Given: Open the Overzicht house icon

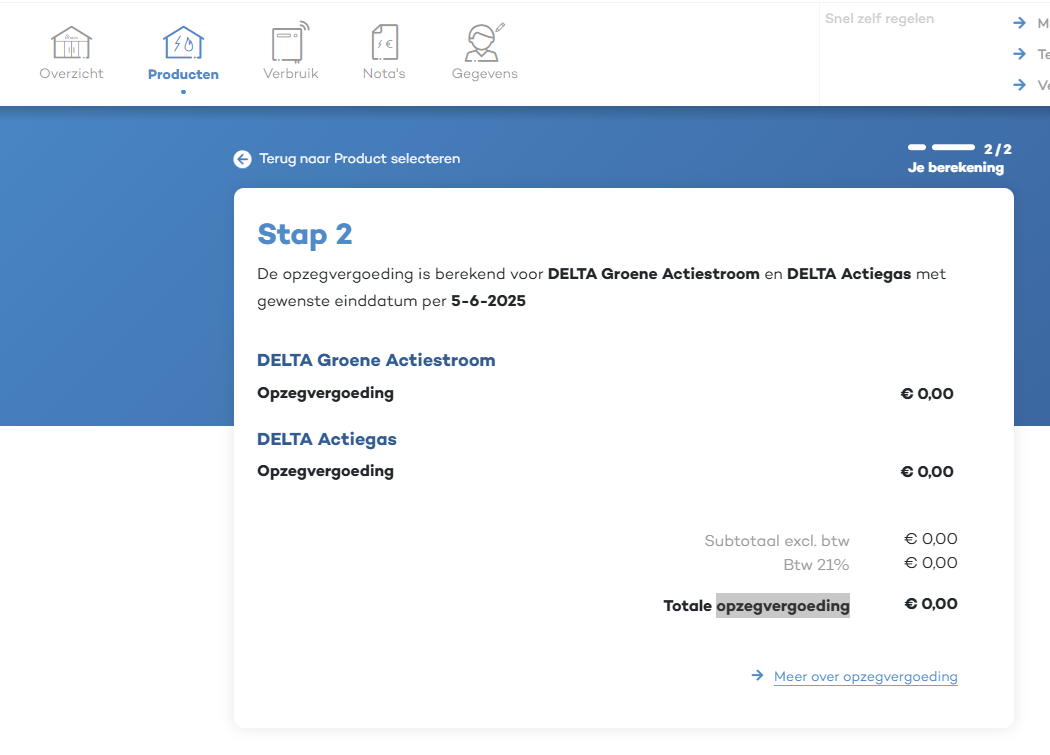Looking at the screenshot, I should tap(71, 43).
